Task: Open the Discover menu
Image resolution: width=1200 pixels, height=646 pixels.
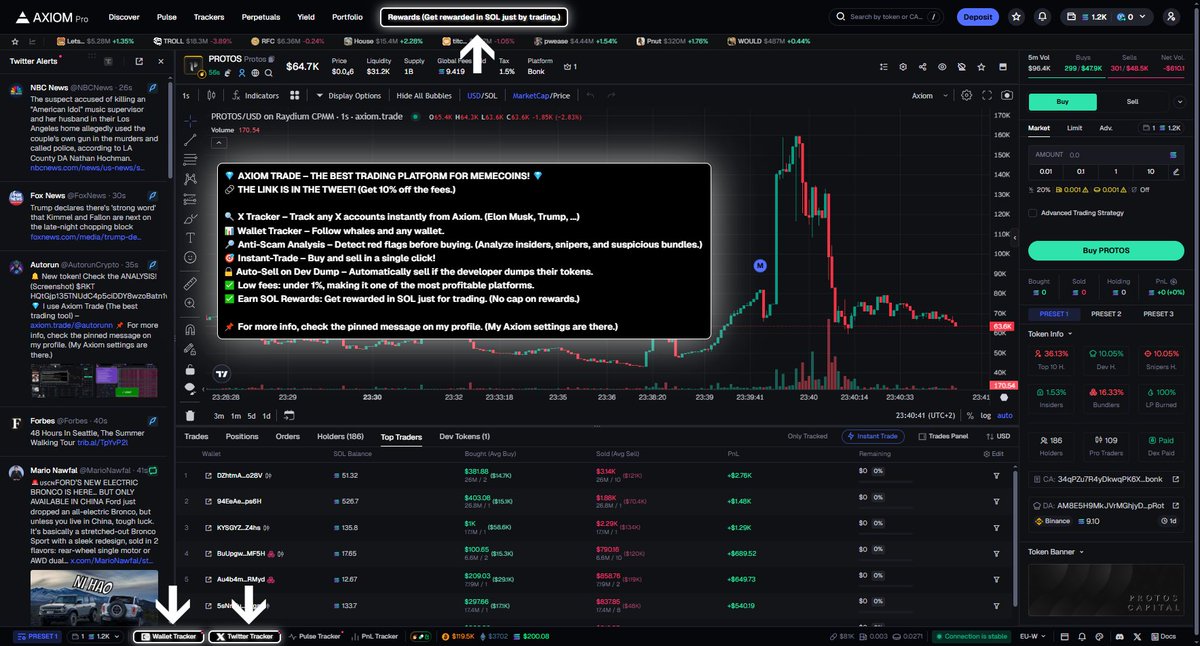Action: pyautogui.click(x=124, y=17)
